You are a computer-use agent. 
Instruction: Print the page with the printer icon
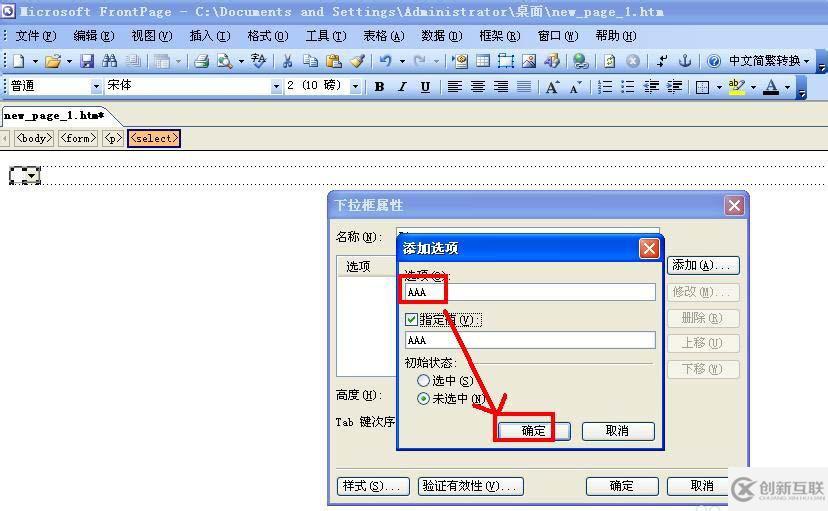201,61
